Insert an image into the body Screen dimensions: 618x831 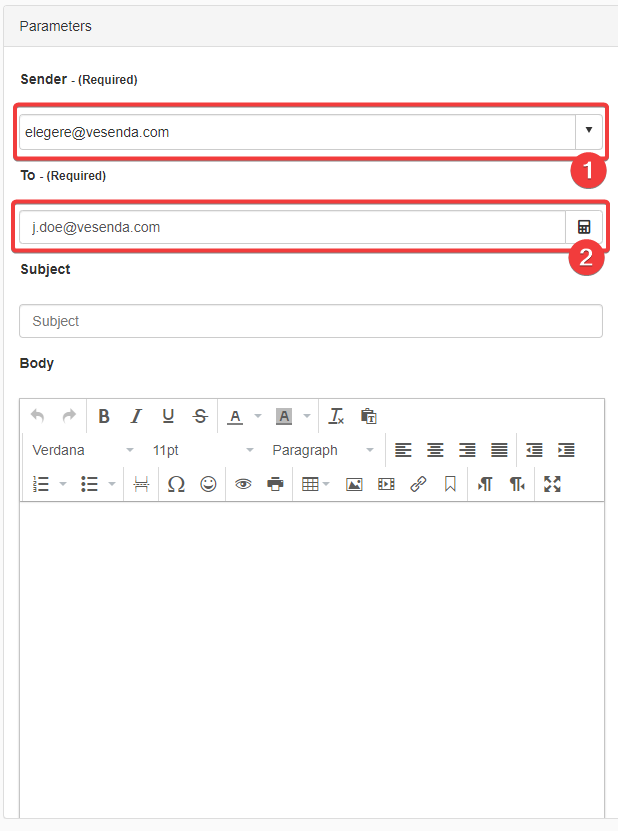click(x=354, y=484)
